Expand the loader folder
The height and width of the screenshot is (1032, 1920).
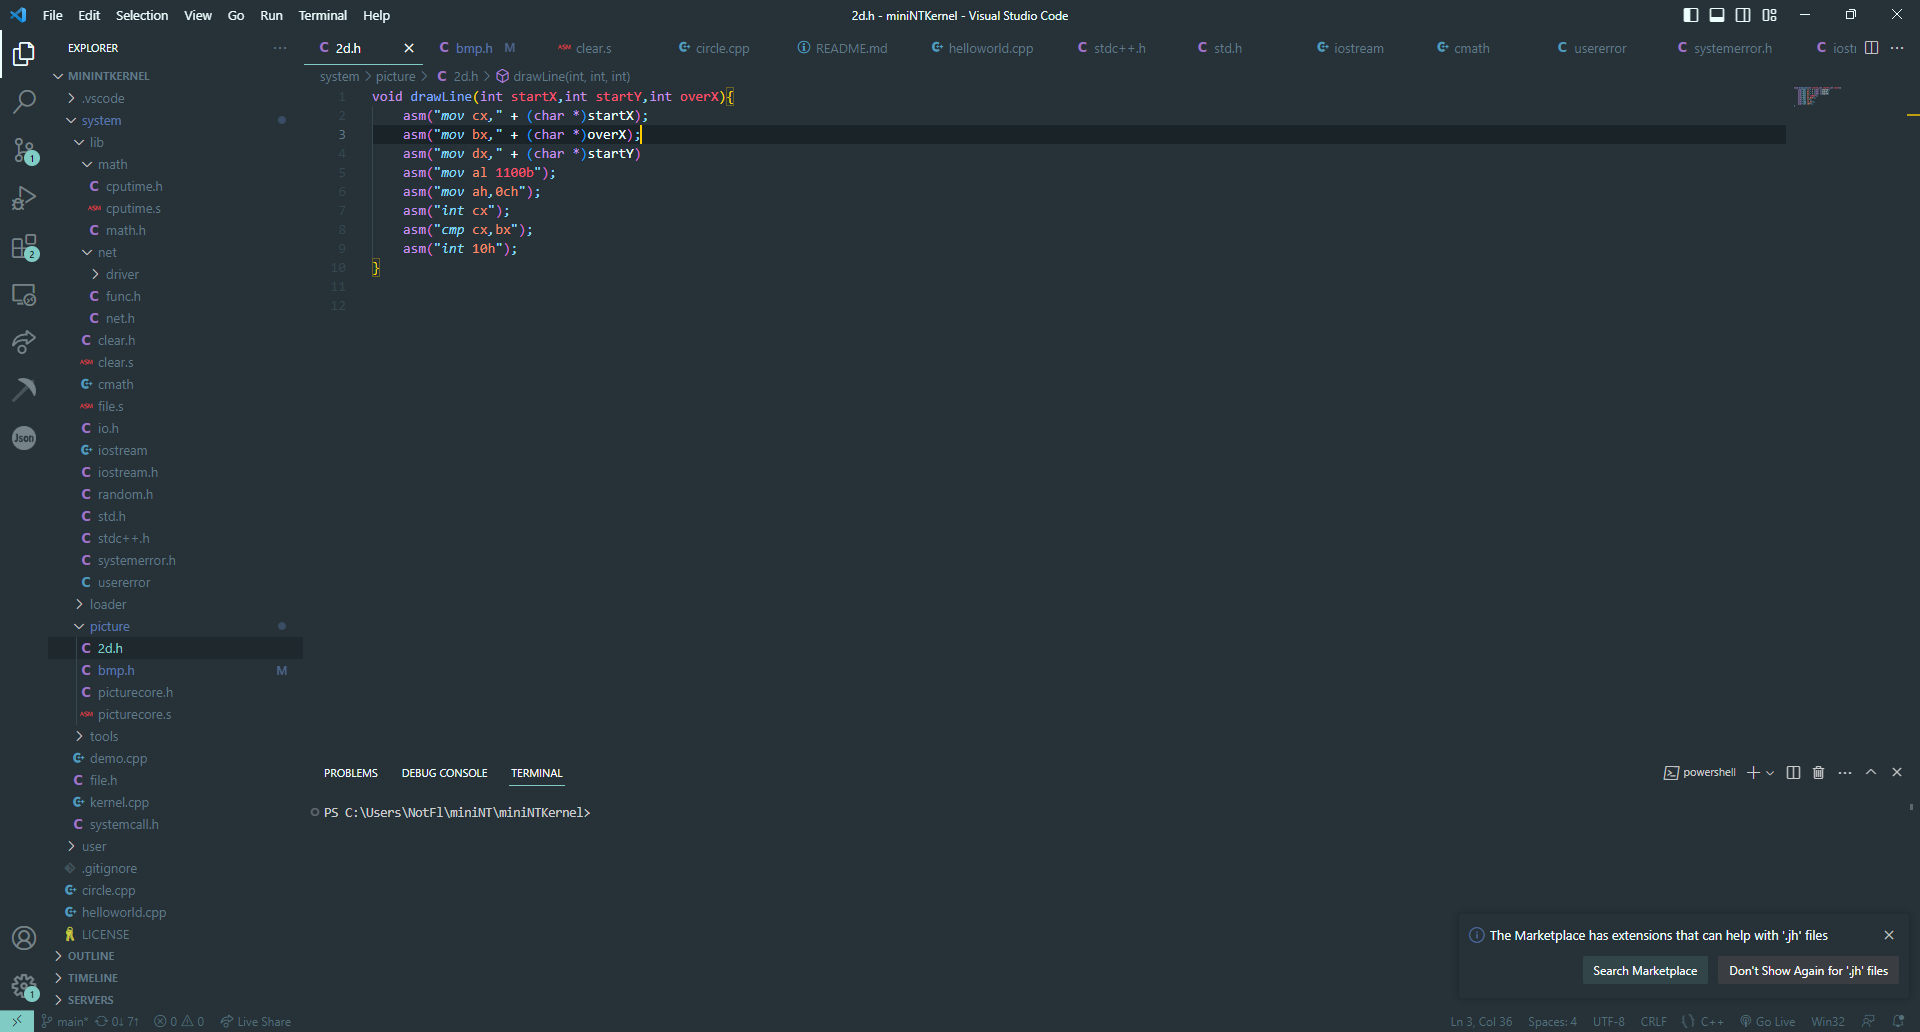click(x=79, y=604)
